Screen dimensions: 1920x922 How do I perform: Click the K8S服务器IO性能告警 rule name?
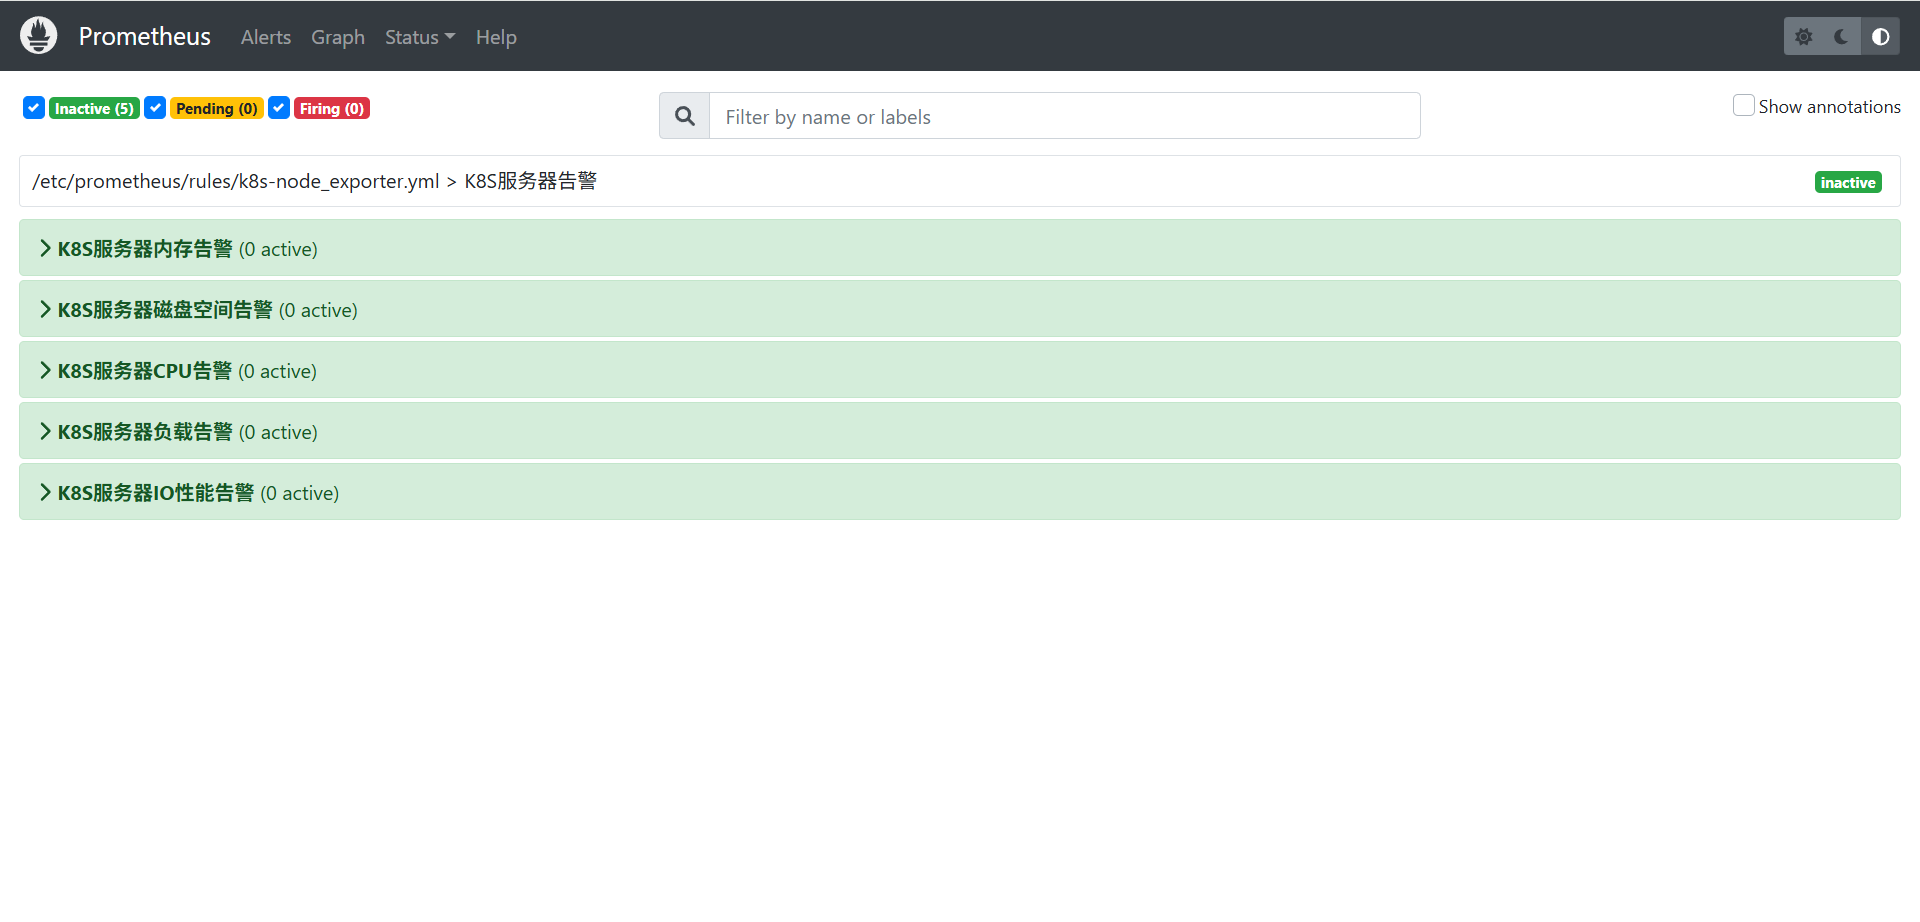(156, 493)
